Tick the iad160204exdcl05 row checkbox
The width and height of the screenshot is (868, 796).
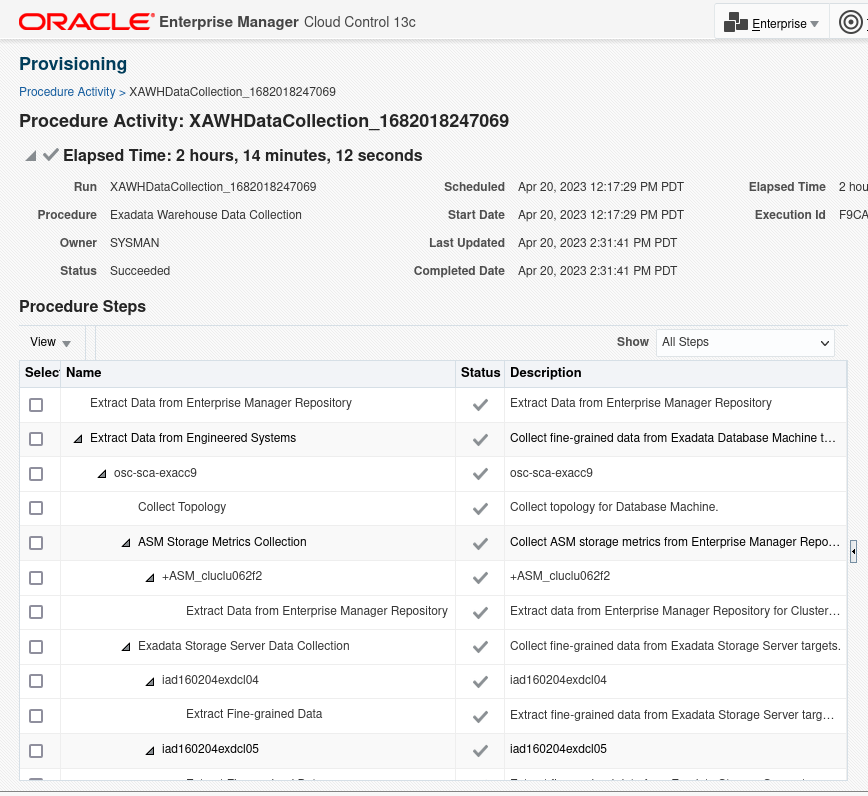point(36,751)
